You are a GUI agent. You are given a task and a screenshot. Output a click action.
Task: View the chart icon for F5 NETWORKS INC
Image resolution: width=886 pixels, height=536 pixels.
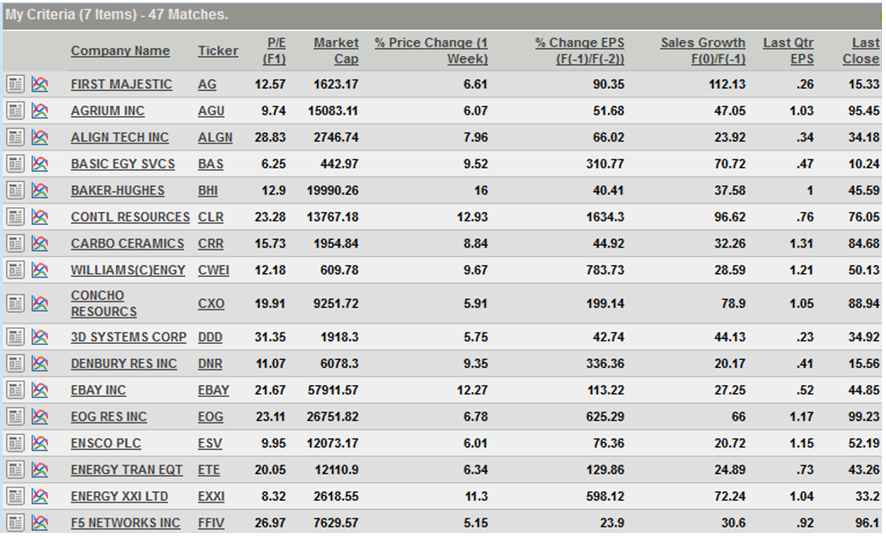pos(40,523)
